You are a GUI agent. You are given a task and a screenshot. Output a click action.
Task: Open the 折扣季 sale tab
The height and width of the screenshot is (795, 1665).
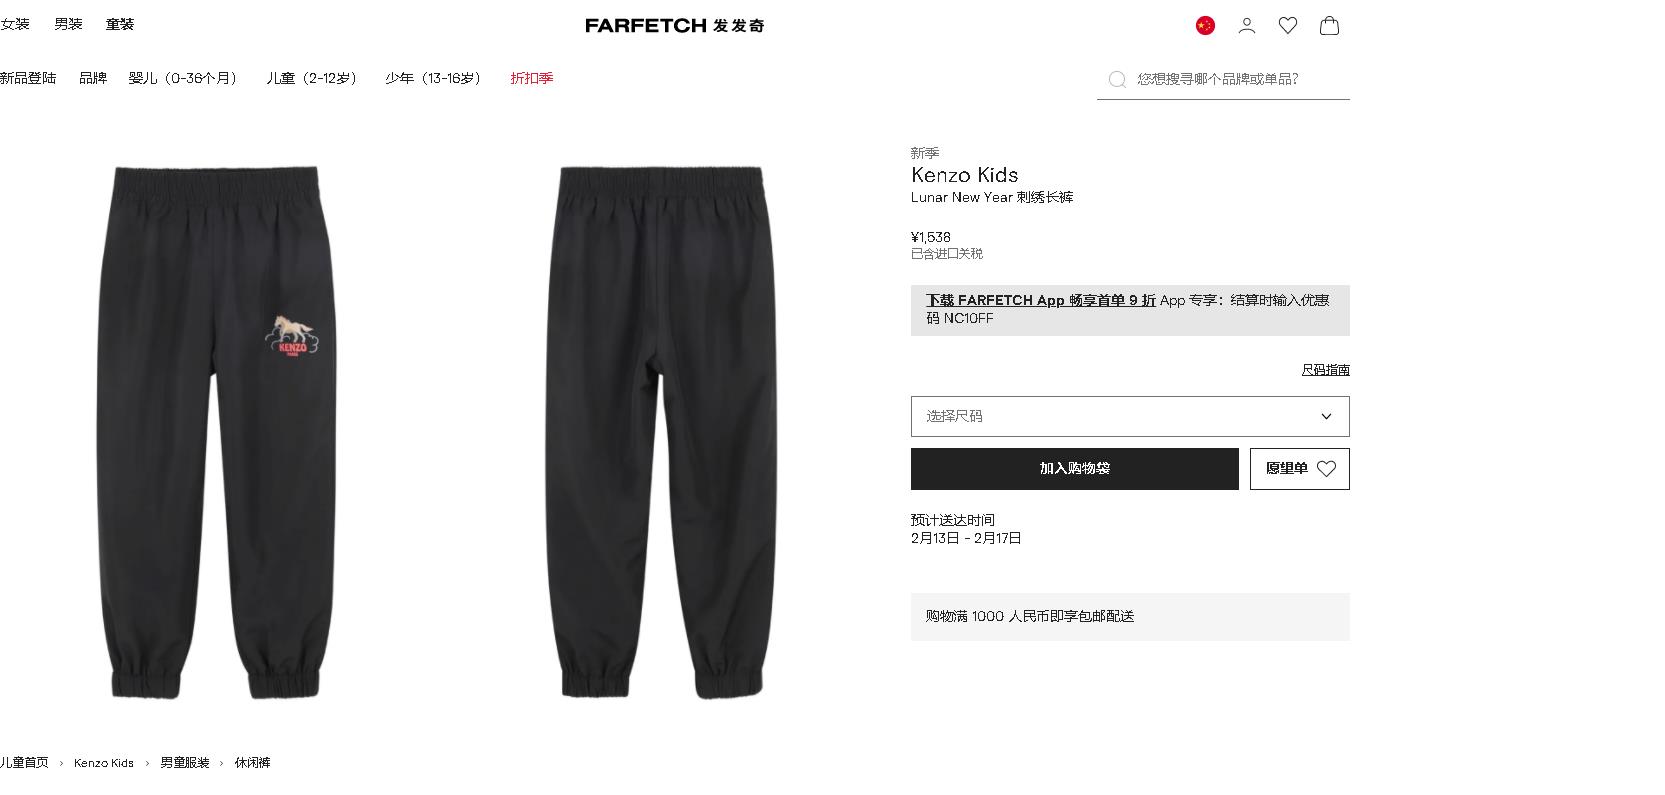coord(532,78)
